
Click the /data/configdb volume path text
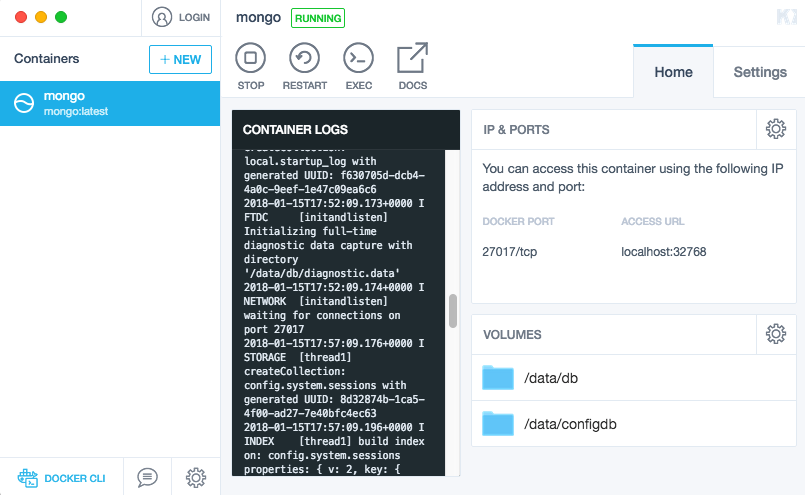click(570, 425)
